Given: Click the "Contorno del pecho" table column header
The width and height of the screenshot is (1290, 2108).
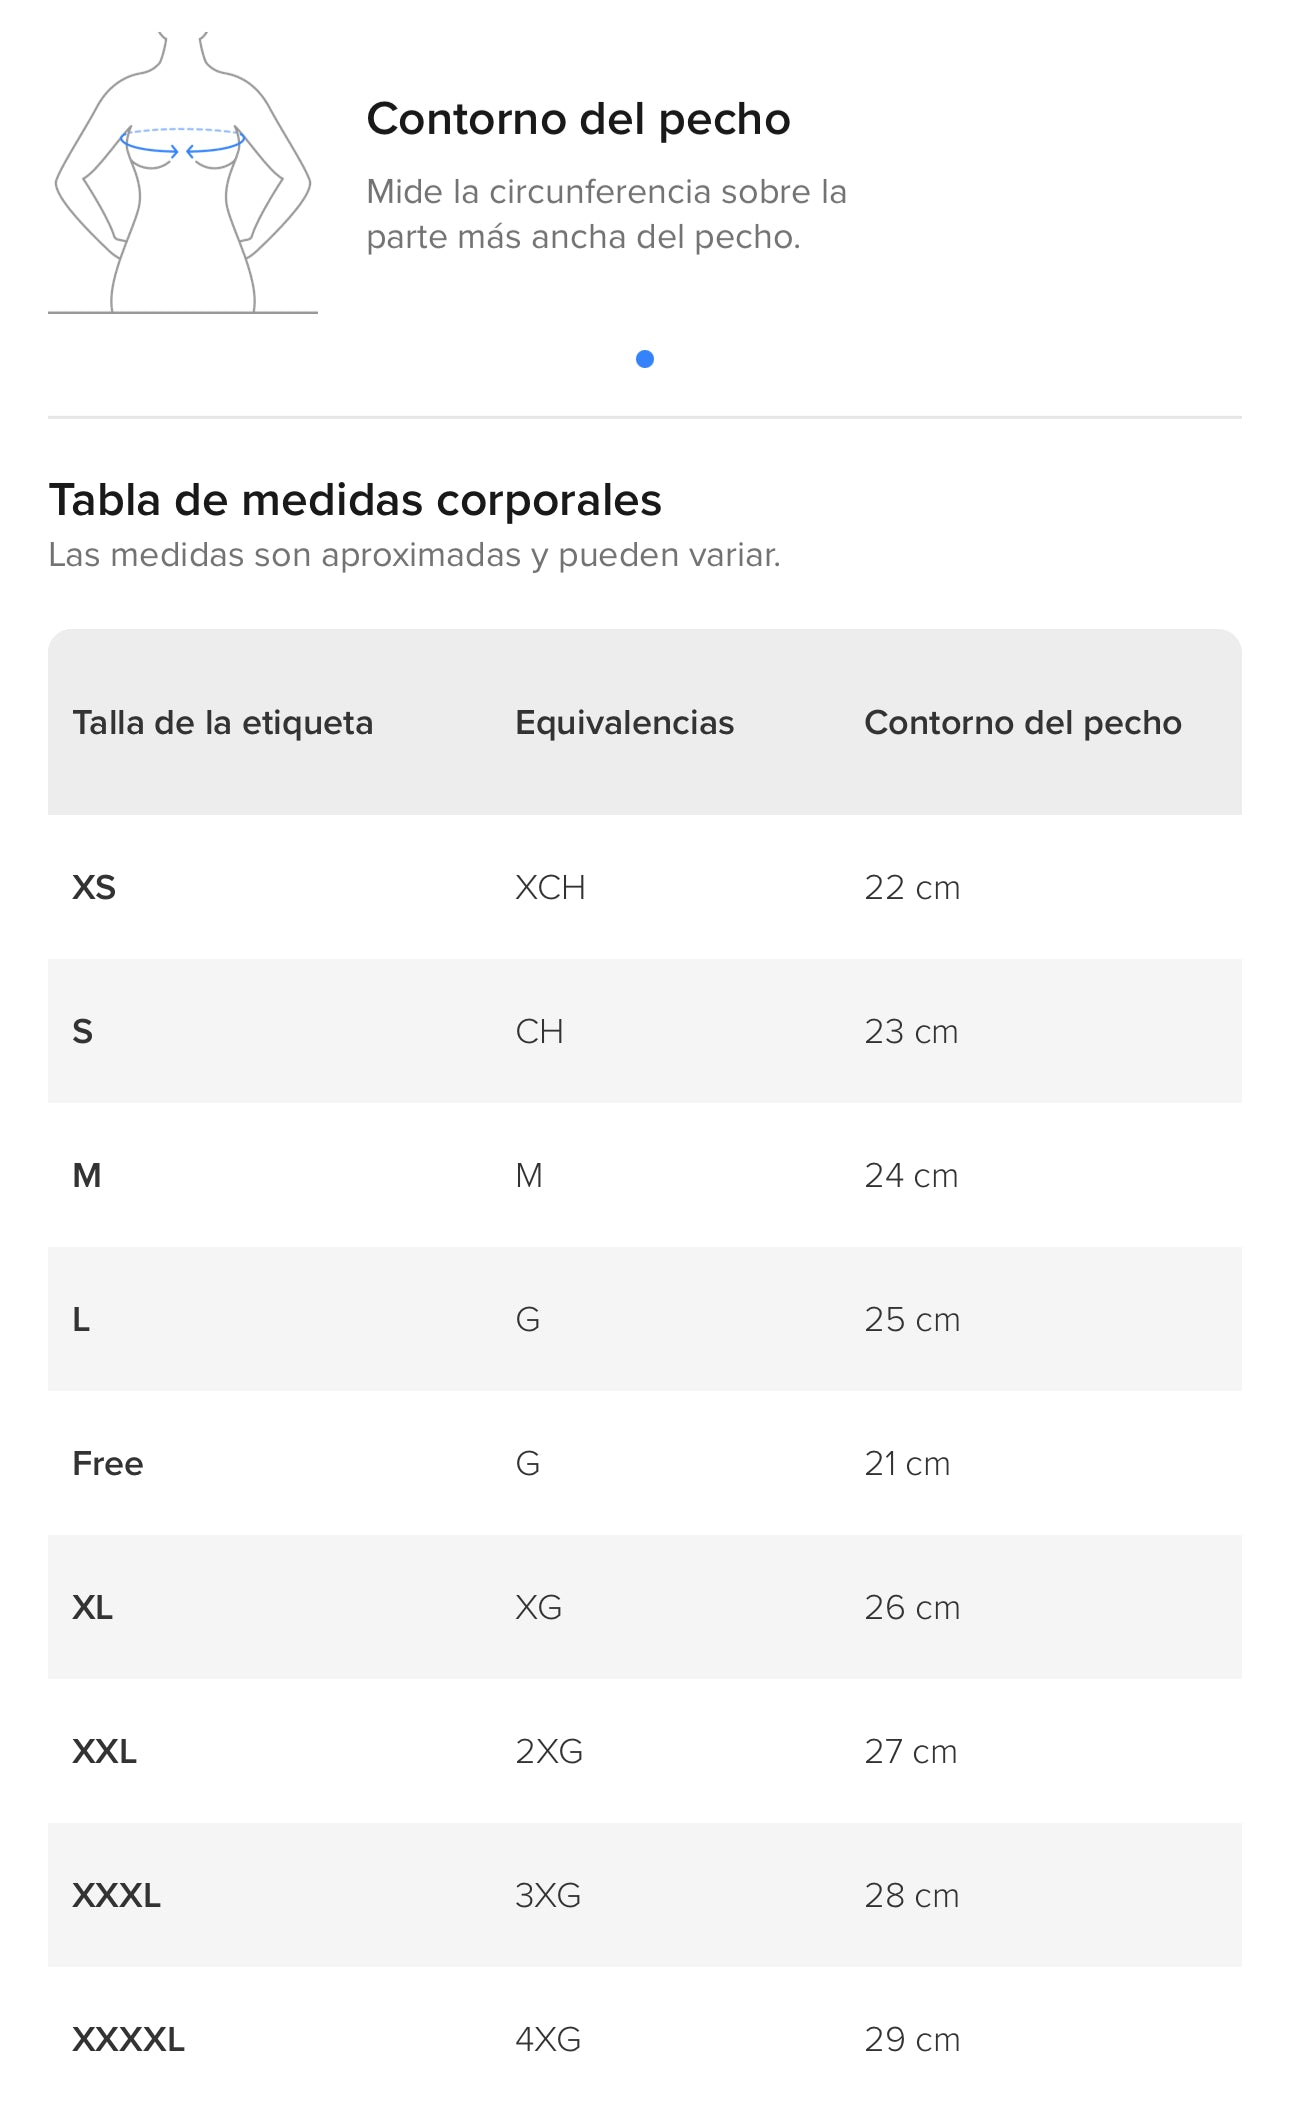Looking at the screenshot, I should click(x=1022, y=722).
